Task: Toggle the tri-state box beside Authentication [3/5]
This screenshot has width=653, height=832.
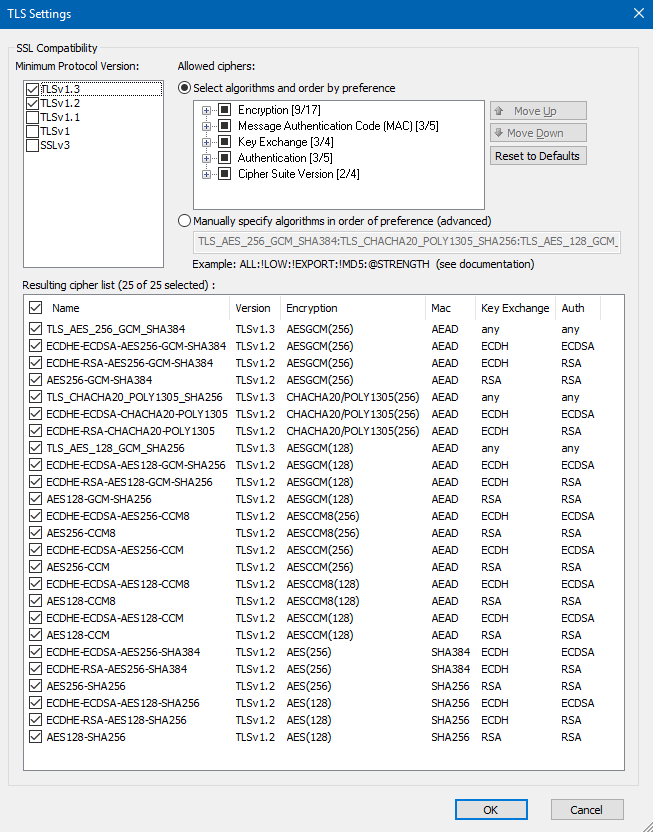Action: (x=224, y=158)
